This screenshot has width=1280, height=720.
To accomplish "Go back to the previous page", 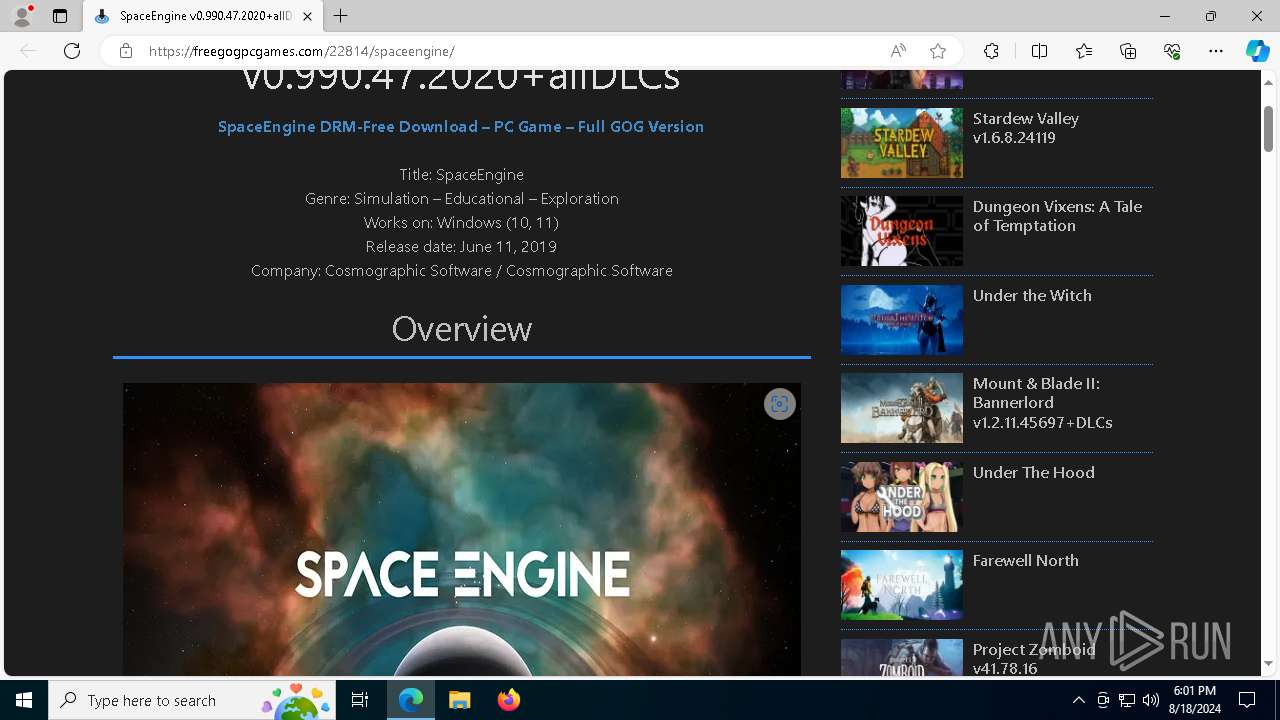I will 28,51.
